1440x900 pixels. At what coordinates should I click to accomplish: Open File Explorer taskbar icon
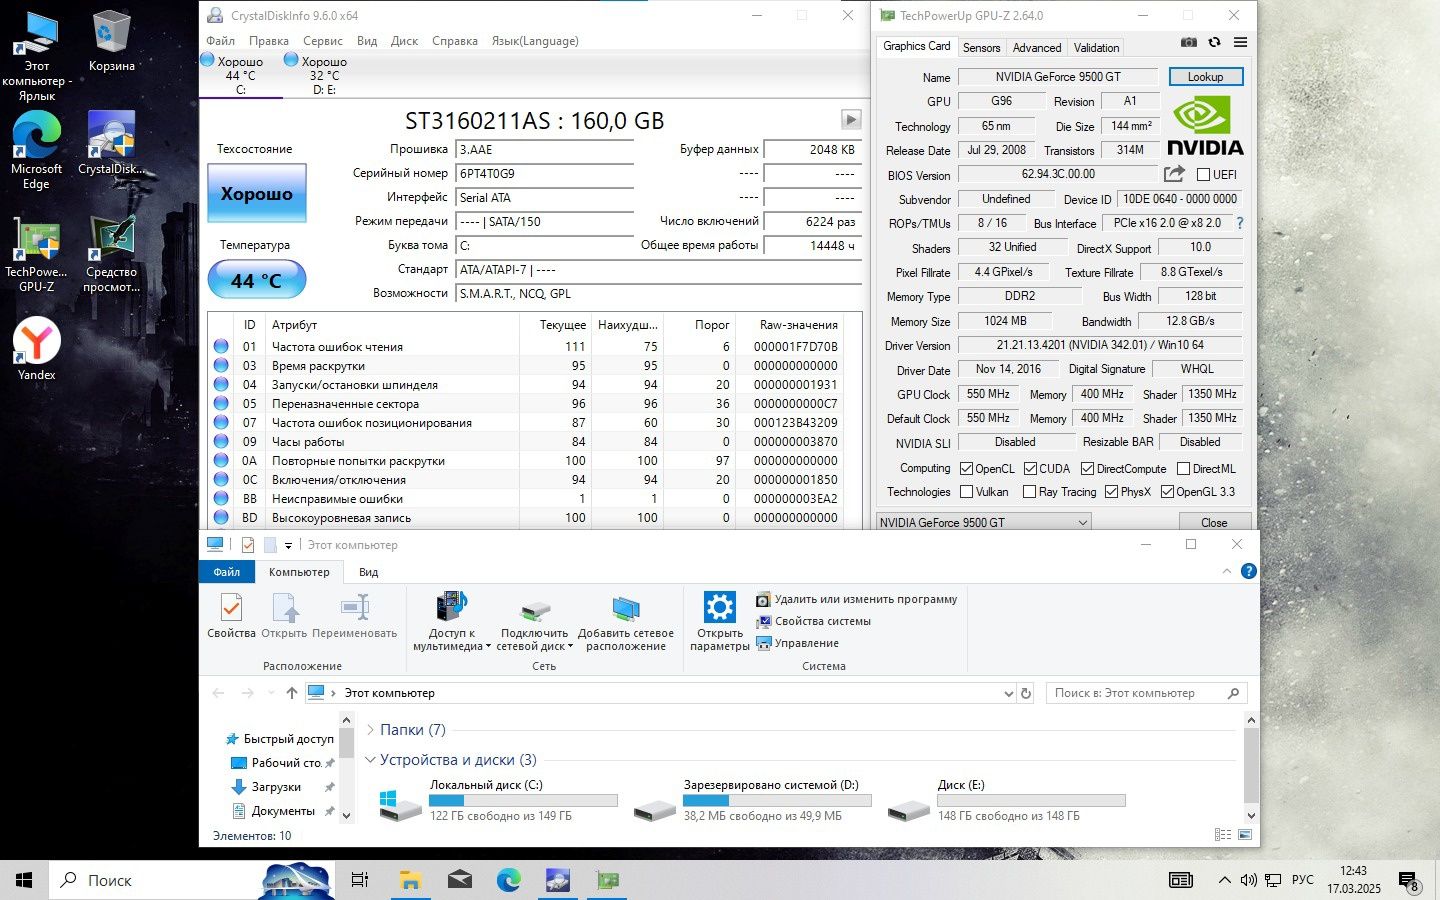[x=410, y=880]
